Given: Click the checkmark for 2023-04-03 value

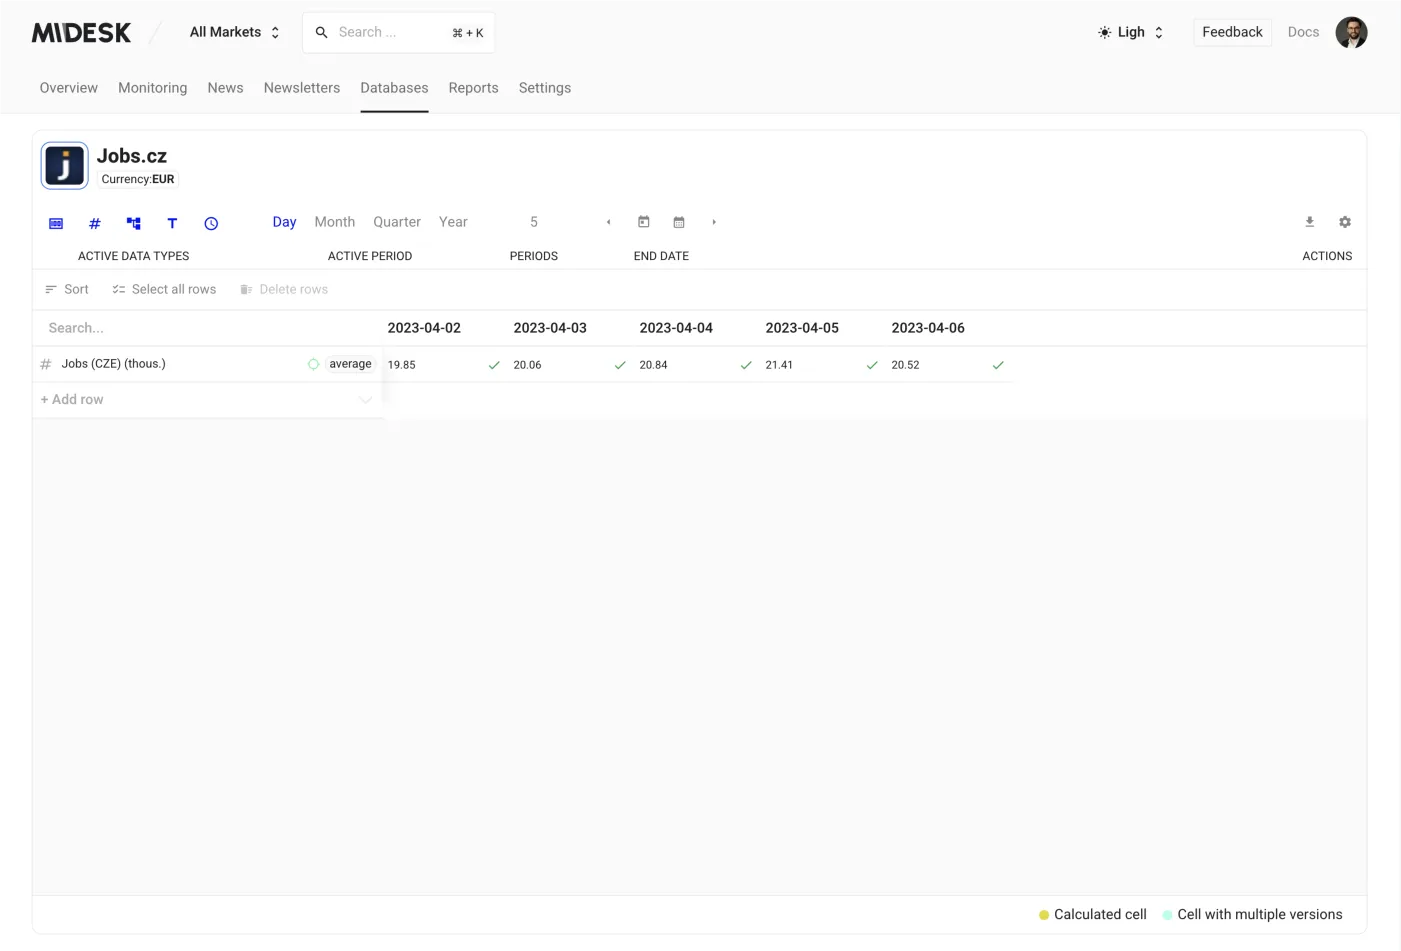Looking at the screenshot, I should coord(620,365).
